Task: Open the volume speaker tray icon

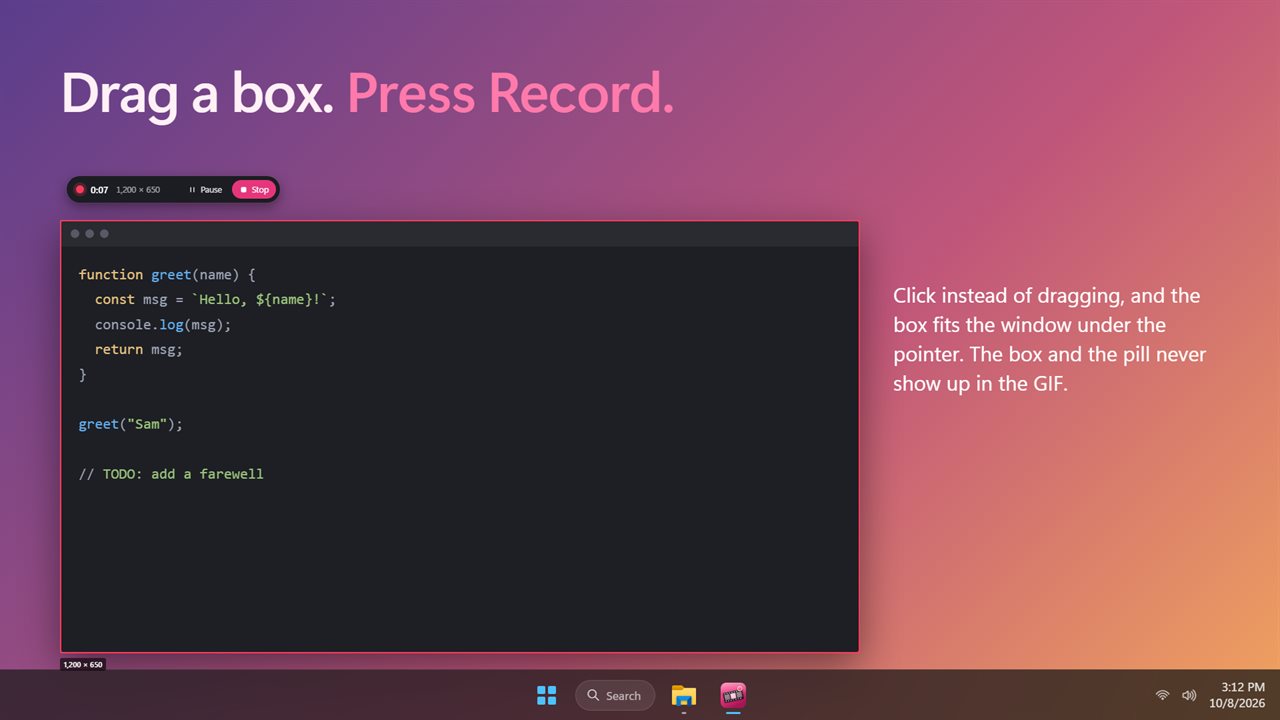Action: click(1189, 695)
